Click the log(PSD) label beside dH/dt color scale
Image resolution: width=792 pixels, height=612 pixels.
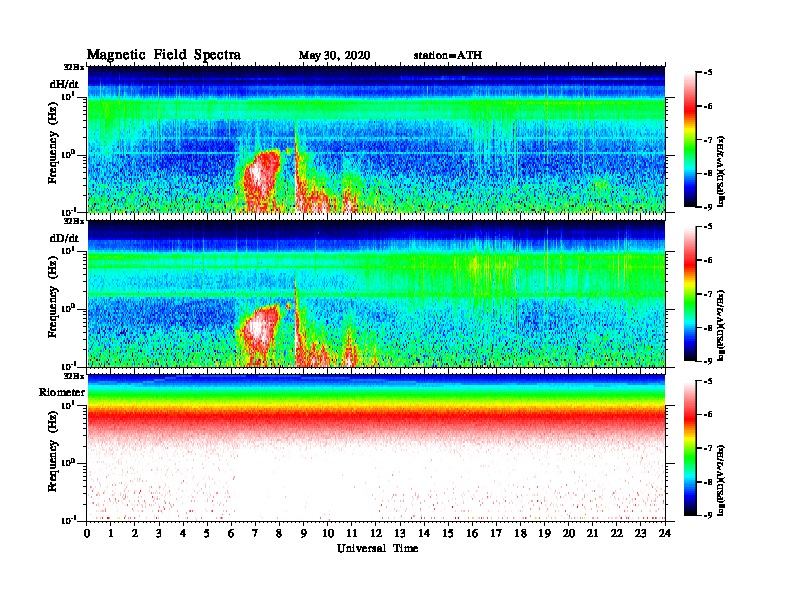coord(722,172)
